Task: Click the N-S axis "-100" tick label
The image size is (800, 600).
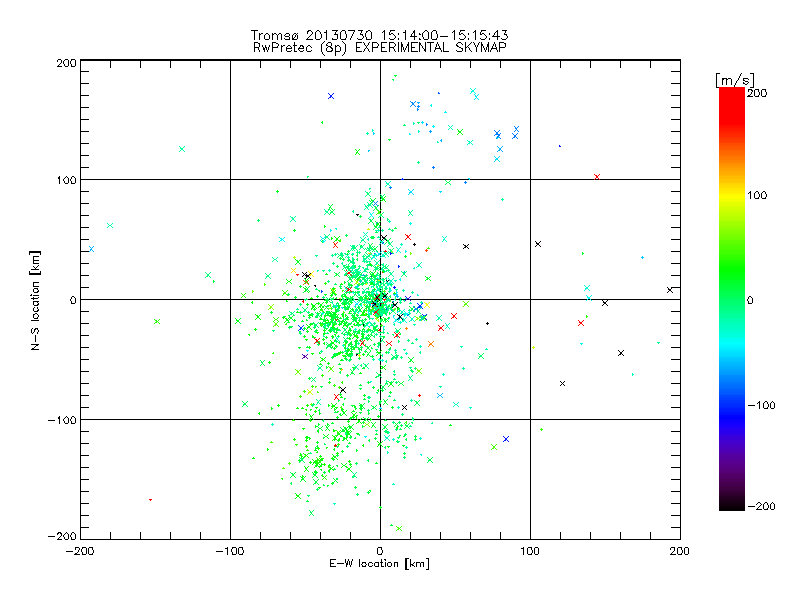Action: 62,420
